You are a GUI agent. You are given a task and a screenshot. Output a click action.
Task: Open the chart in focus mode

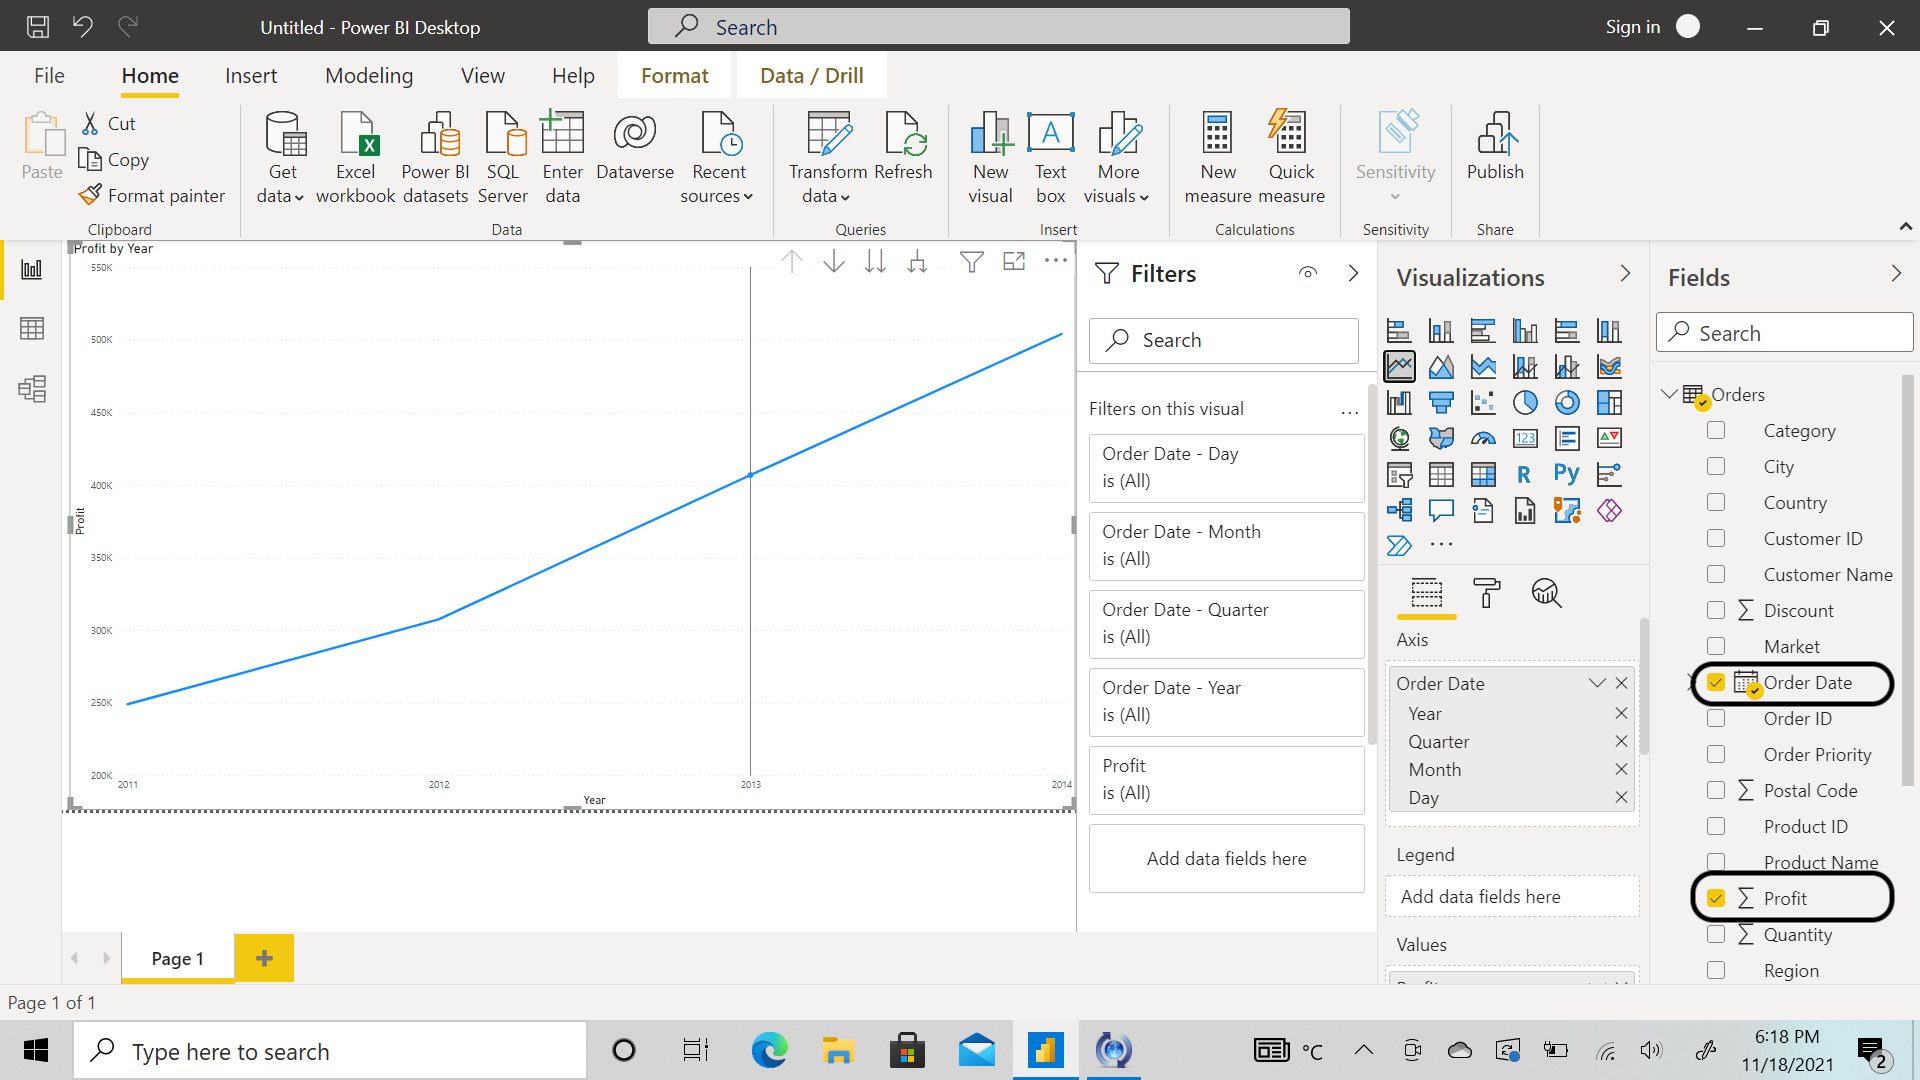tap(1013, 261)
